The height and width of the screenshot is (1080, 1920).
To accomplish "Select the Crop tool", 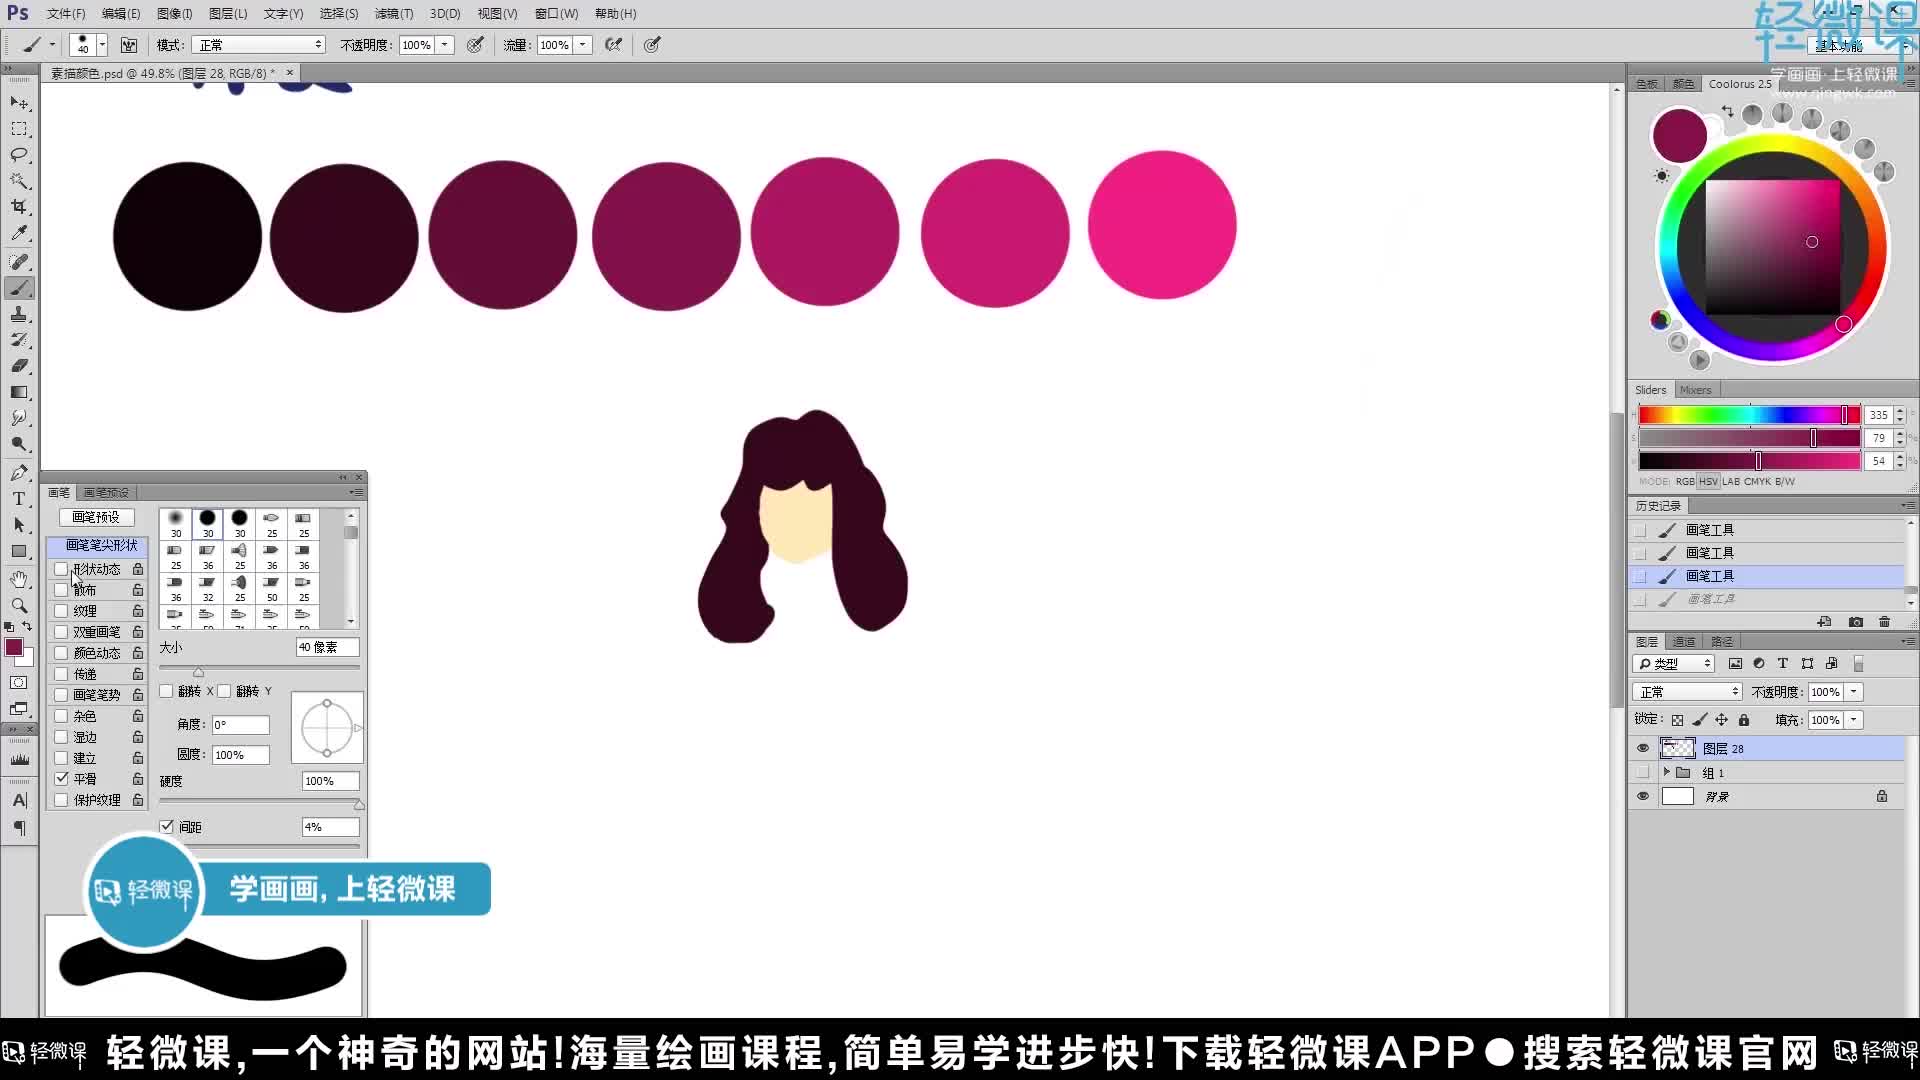I will [x=19, y=207].
